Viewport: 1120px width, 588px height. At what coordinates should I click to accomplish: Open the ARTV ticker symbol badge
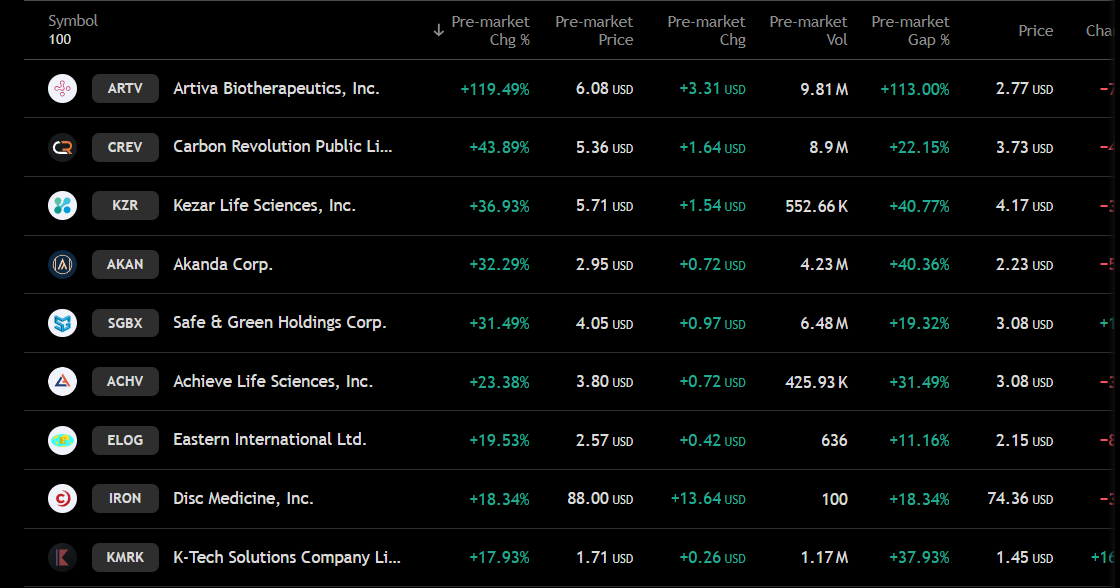(125, 89)
